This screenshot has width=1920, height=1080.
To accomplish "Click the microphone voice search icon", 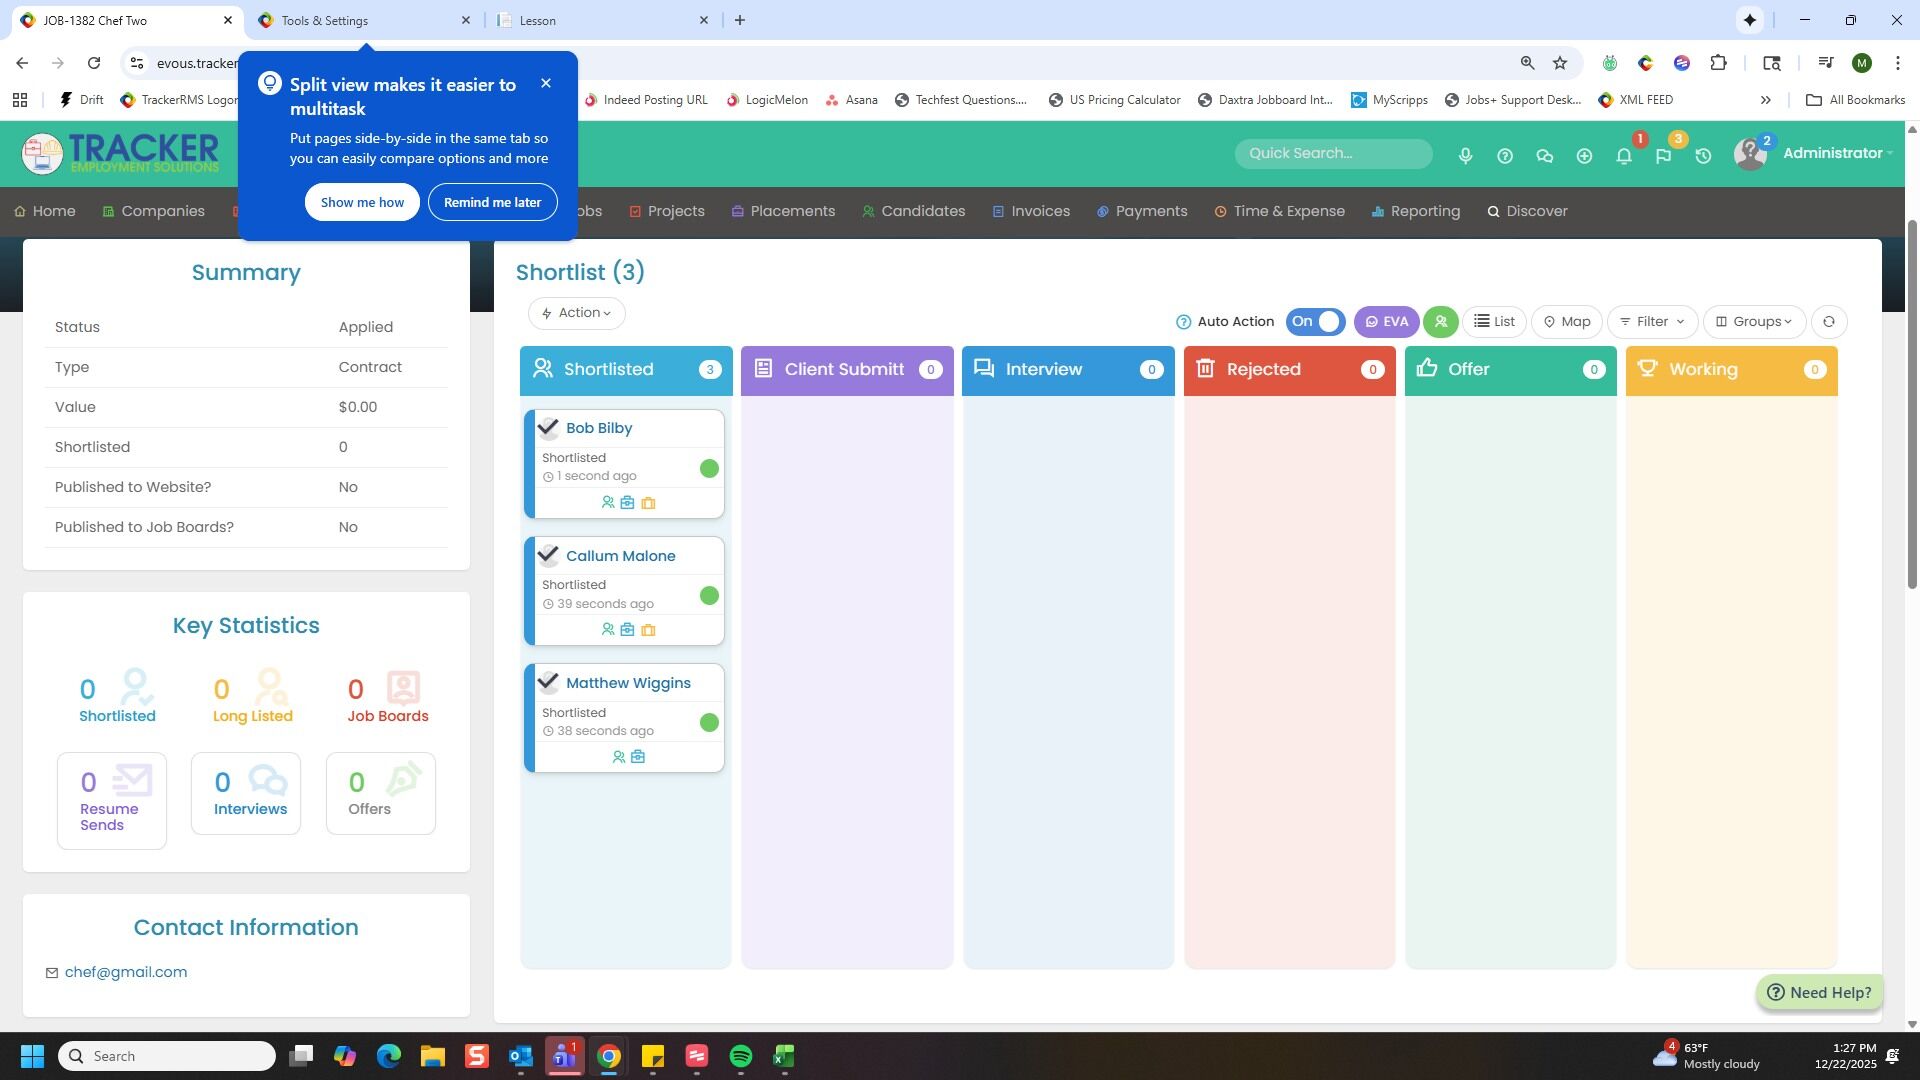I will click(1465, 156).
